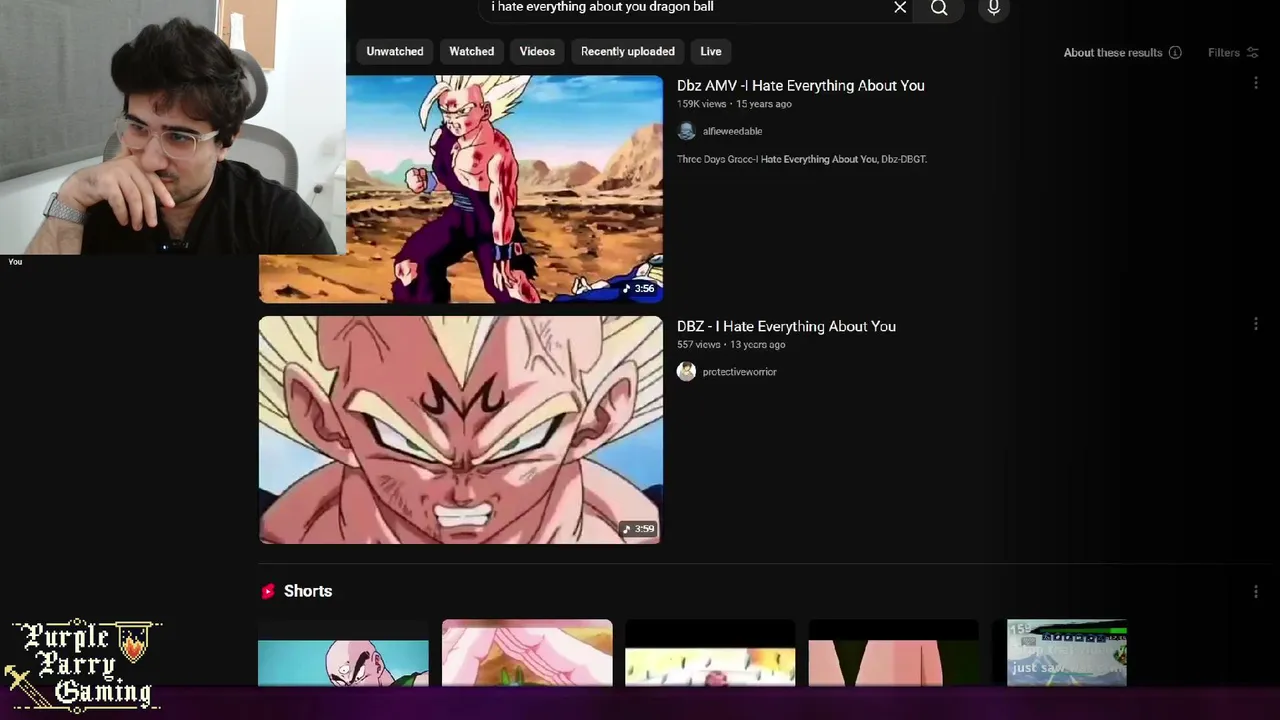Image resolution: width=1280 pixels, height=720 pixels.
Task: Click the description text starting Three Days Grace
Action: [802, 160]
